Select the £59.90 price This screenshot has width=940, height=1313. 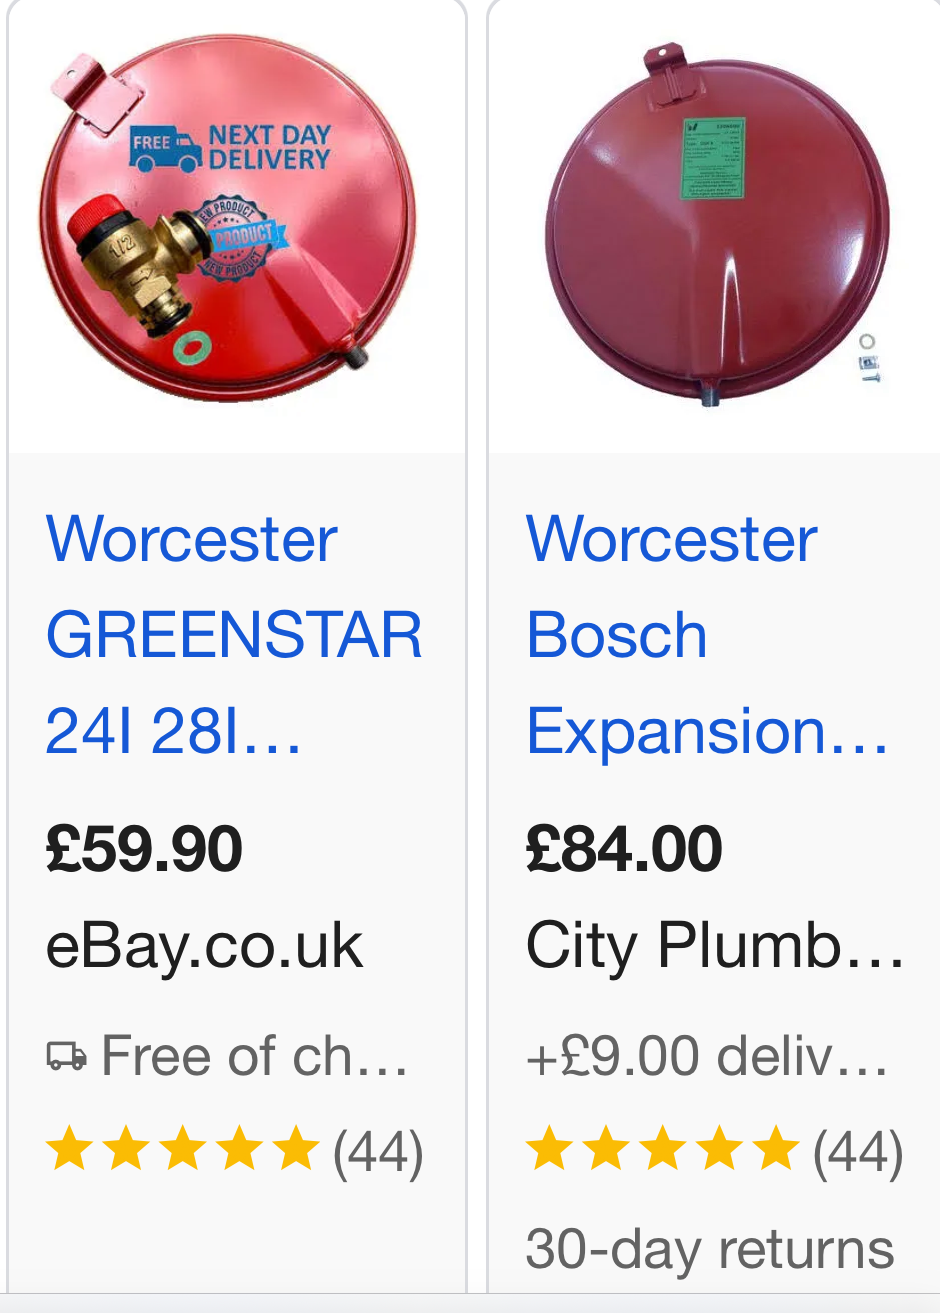pos(144,849)
